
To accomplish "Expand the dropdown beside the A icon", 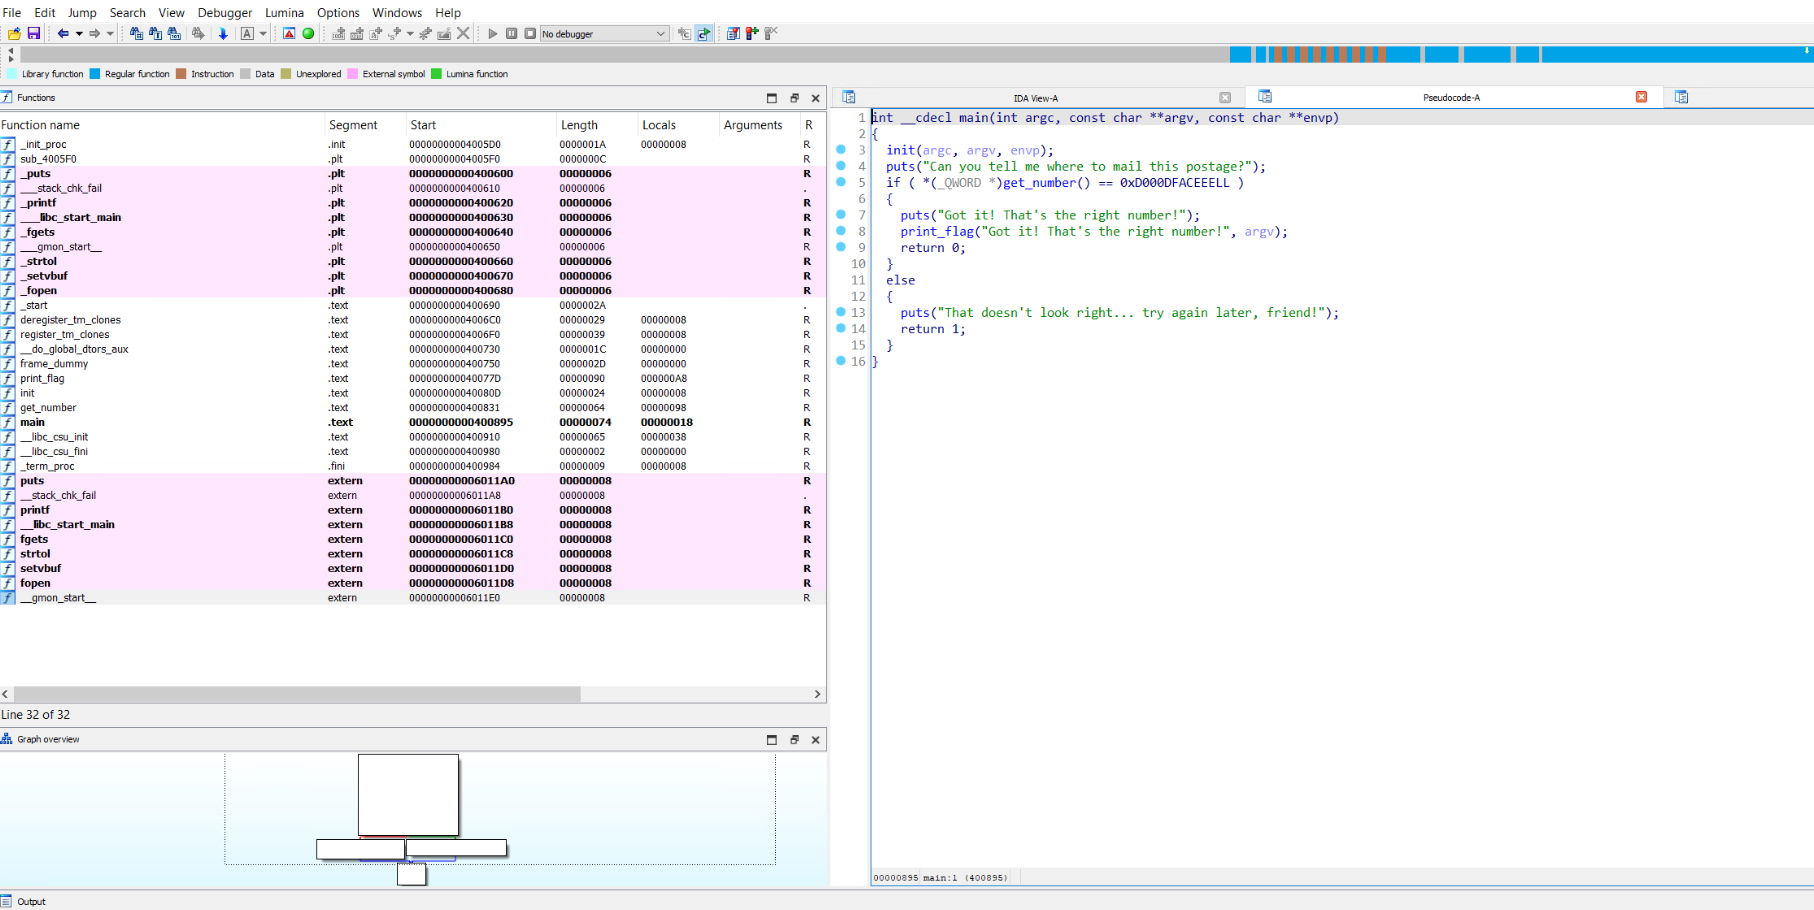I will click(263, 33).
